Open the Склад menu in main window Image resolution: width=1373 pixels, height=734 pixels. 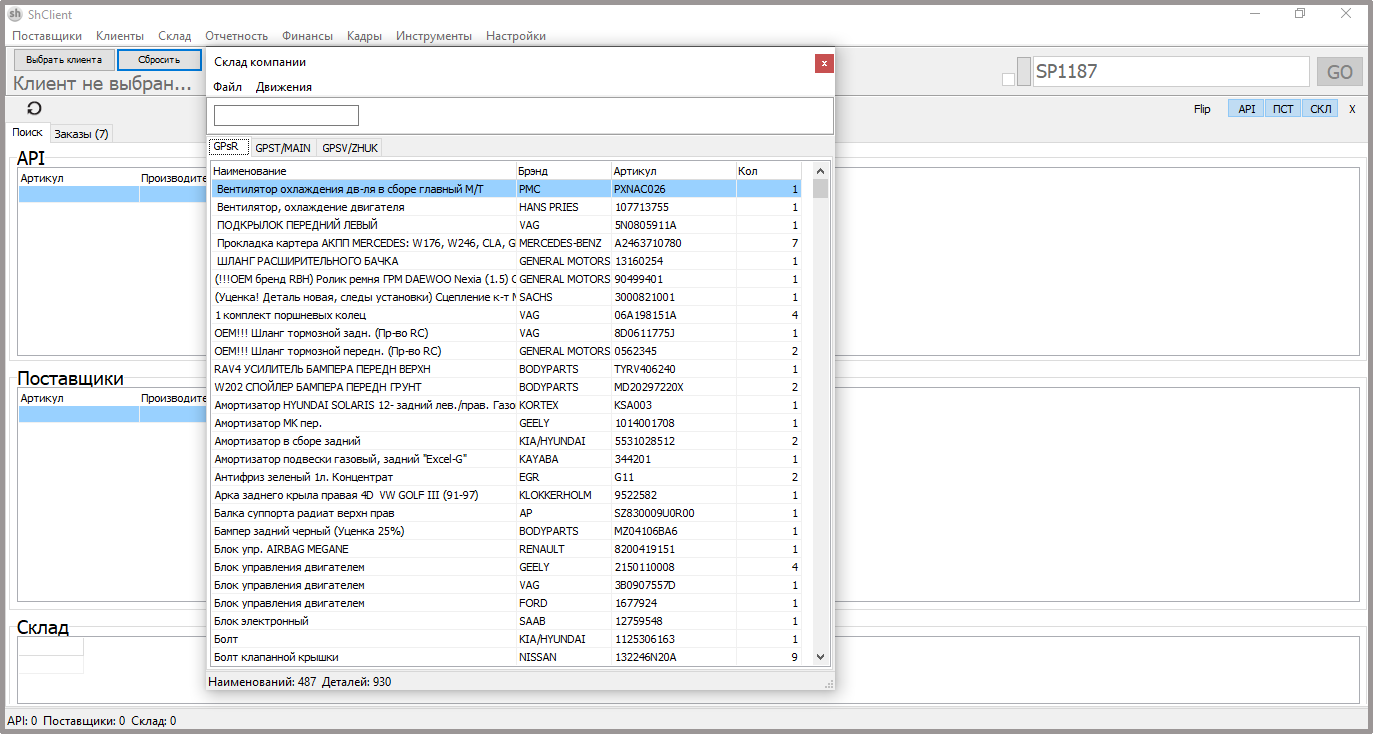click(x=175, y=36)
